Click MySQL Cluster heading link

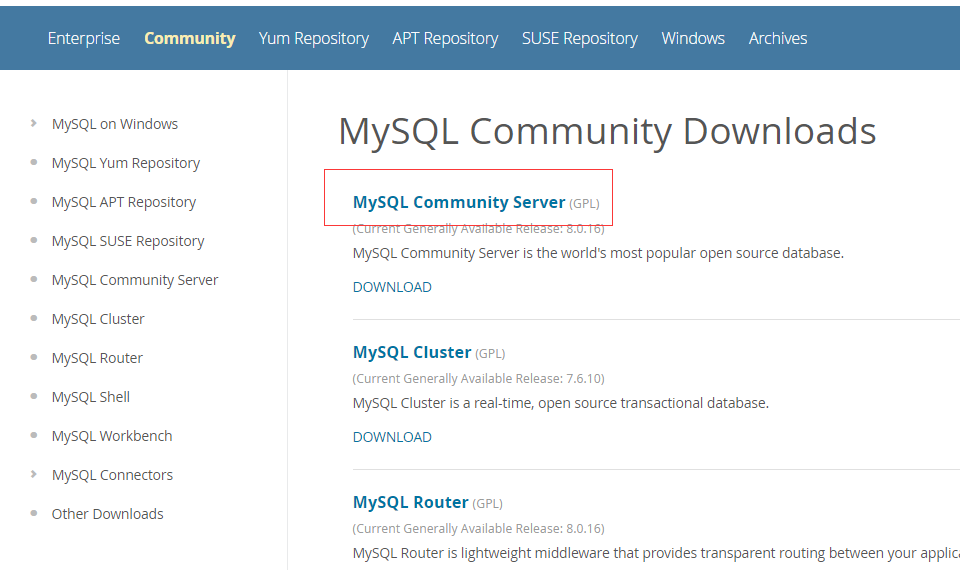tap(412, 352)
